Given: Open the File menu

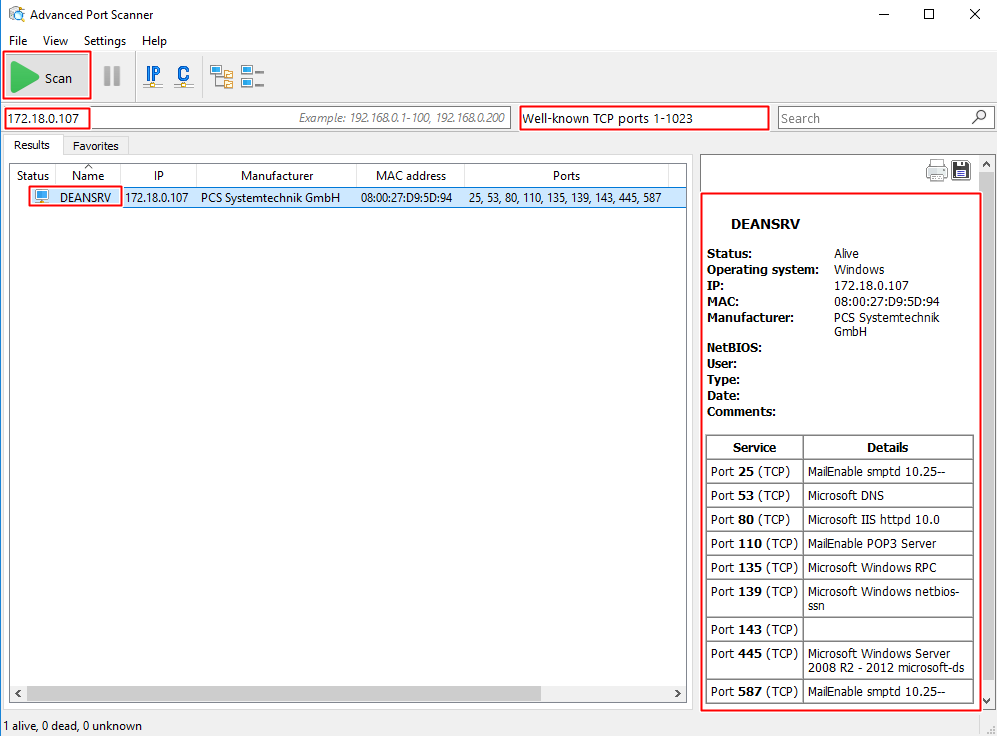Looking at the screenshot, I should pos(18,41).
